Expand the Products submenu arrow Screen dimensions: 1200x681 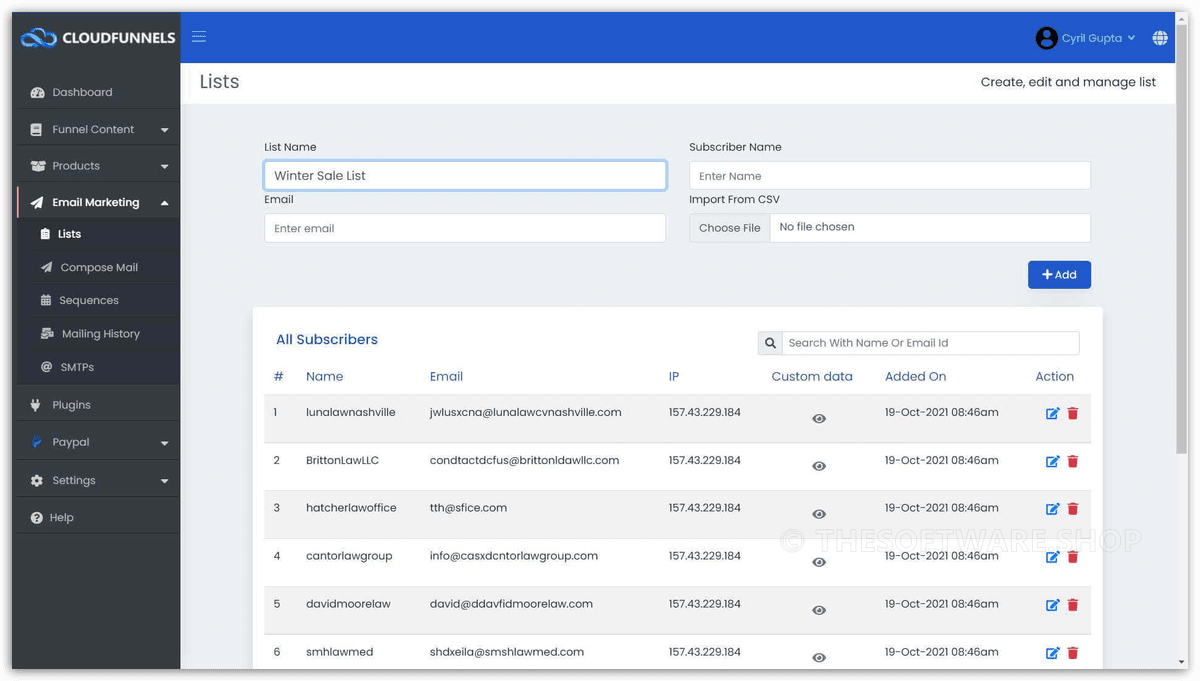click(164, 167)
